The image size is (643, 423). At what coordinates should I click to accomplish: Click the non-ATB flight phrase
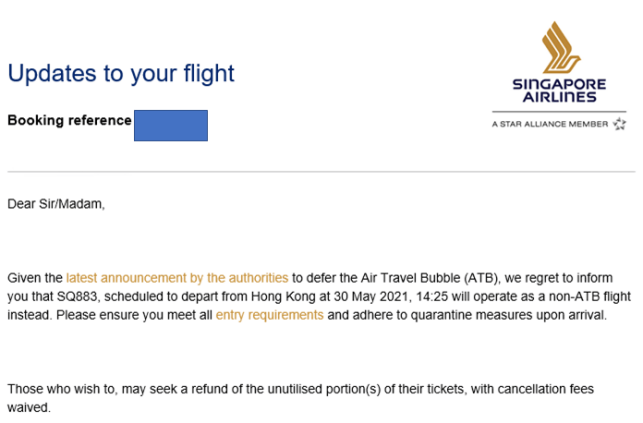[588, 296]
